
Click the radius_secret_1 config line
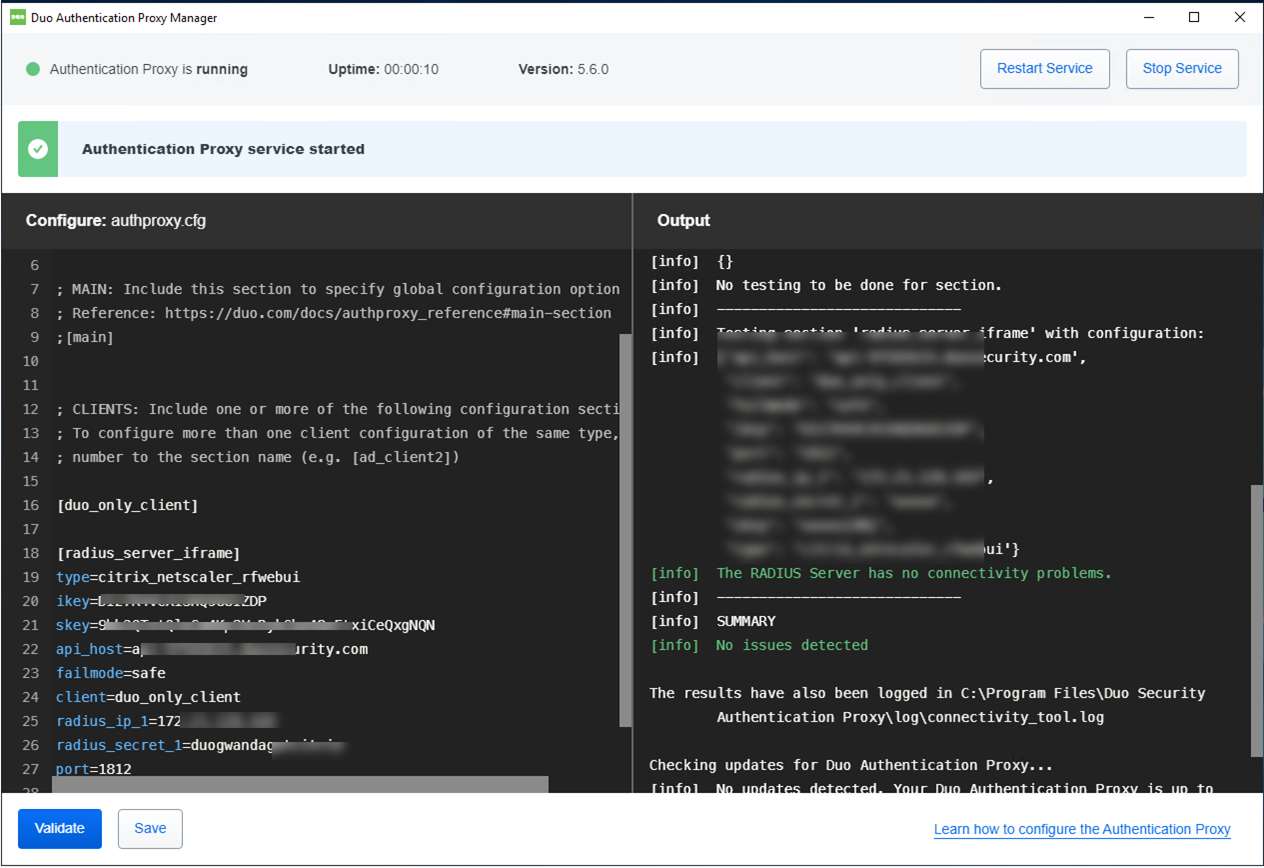pyautogui.click(x=201, y=745)
